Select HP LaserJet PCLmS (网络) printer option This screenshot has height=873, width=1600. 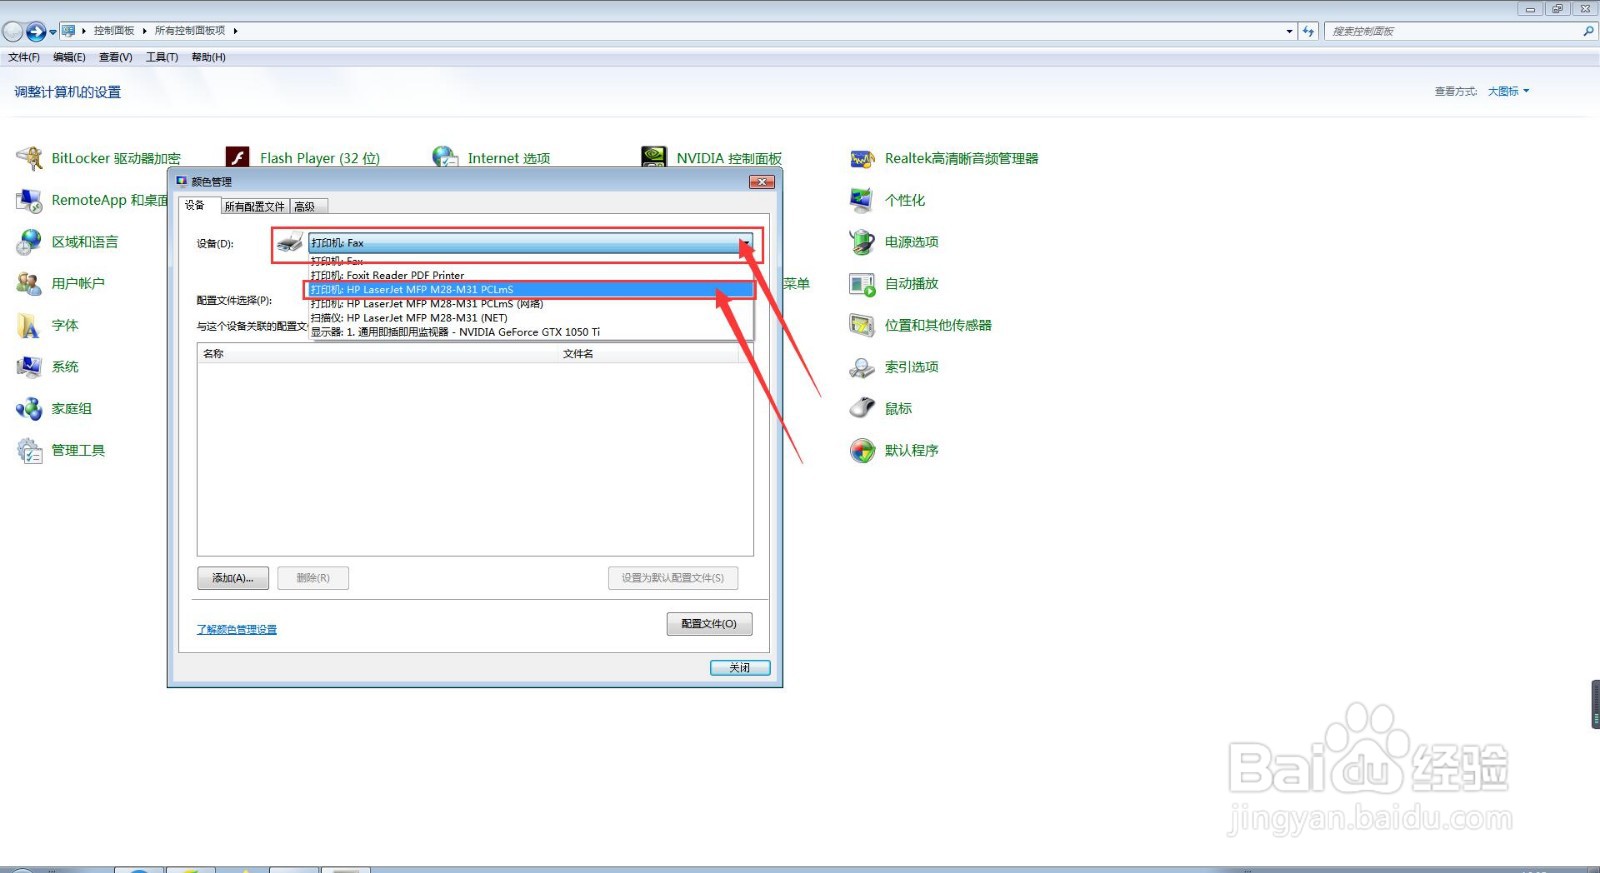tap(531, 303)
